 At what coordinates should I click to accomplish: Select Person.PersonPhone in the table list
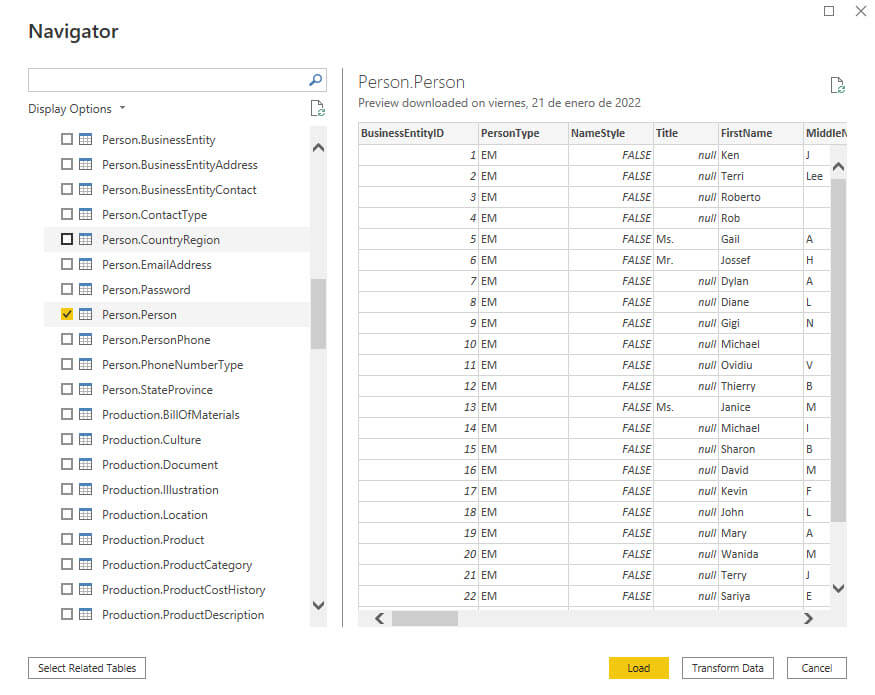156,340
